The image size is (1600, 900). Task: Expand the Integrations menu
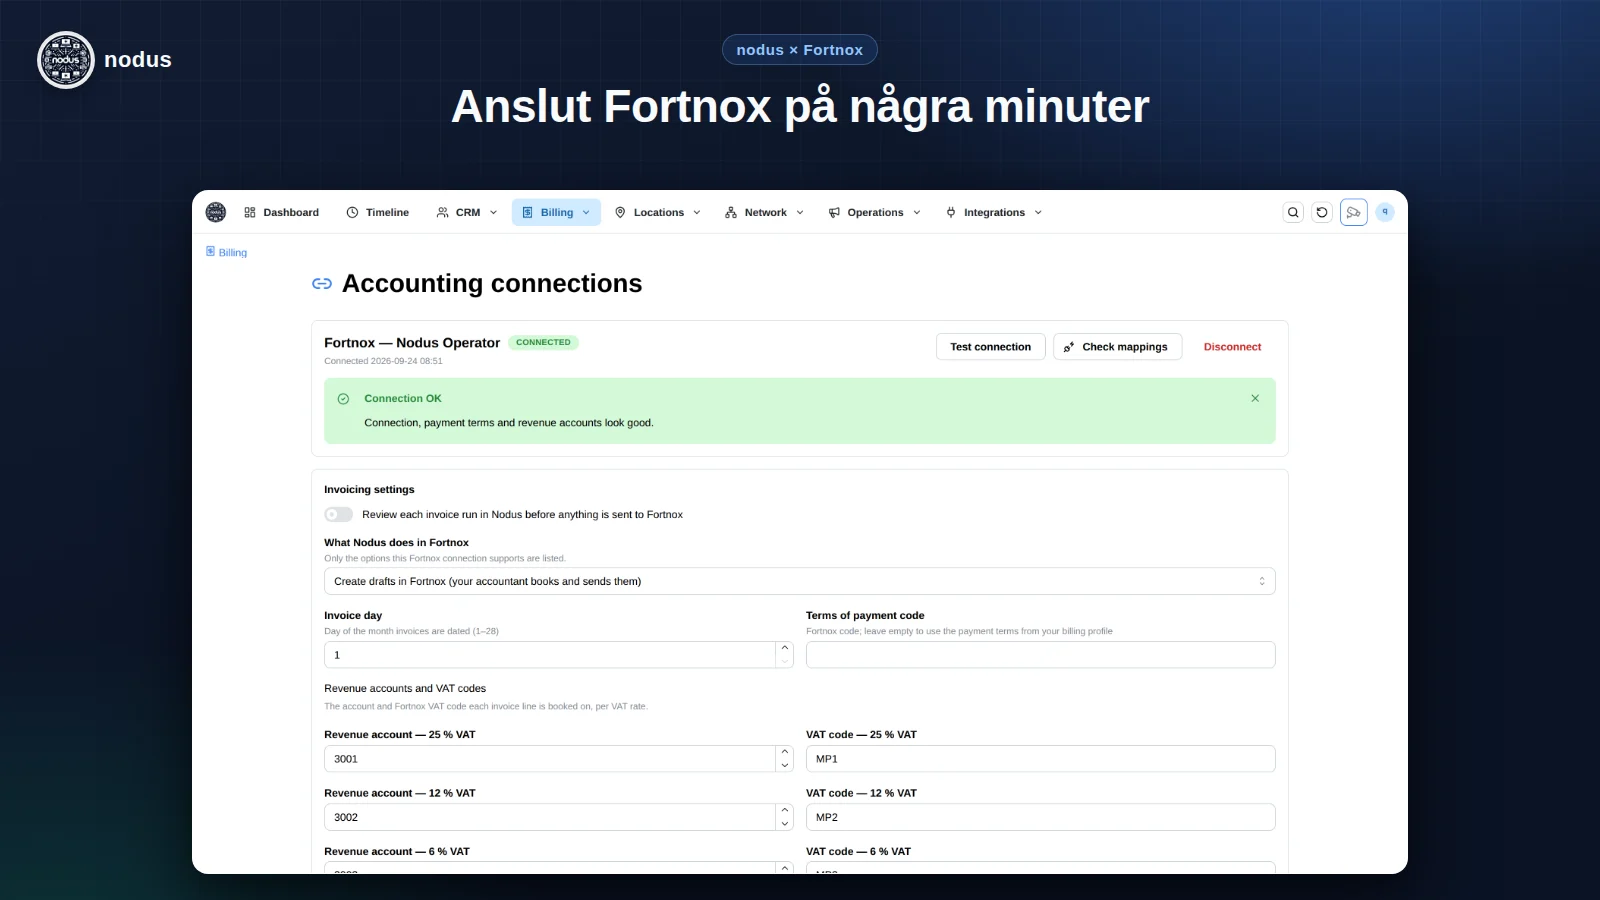(x=994, y=212)
